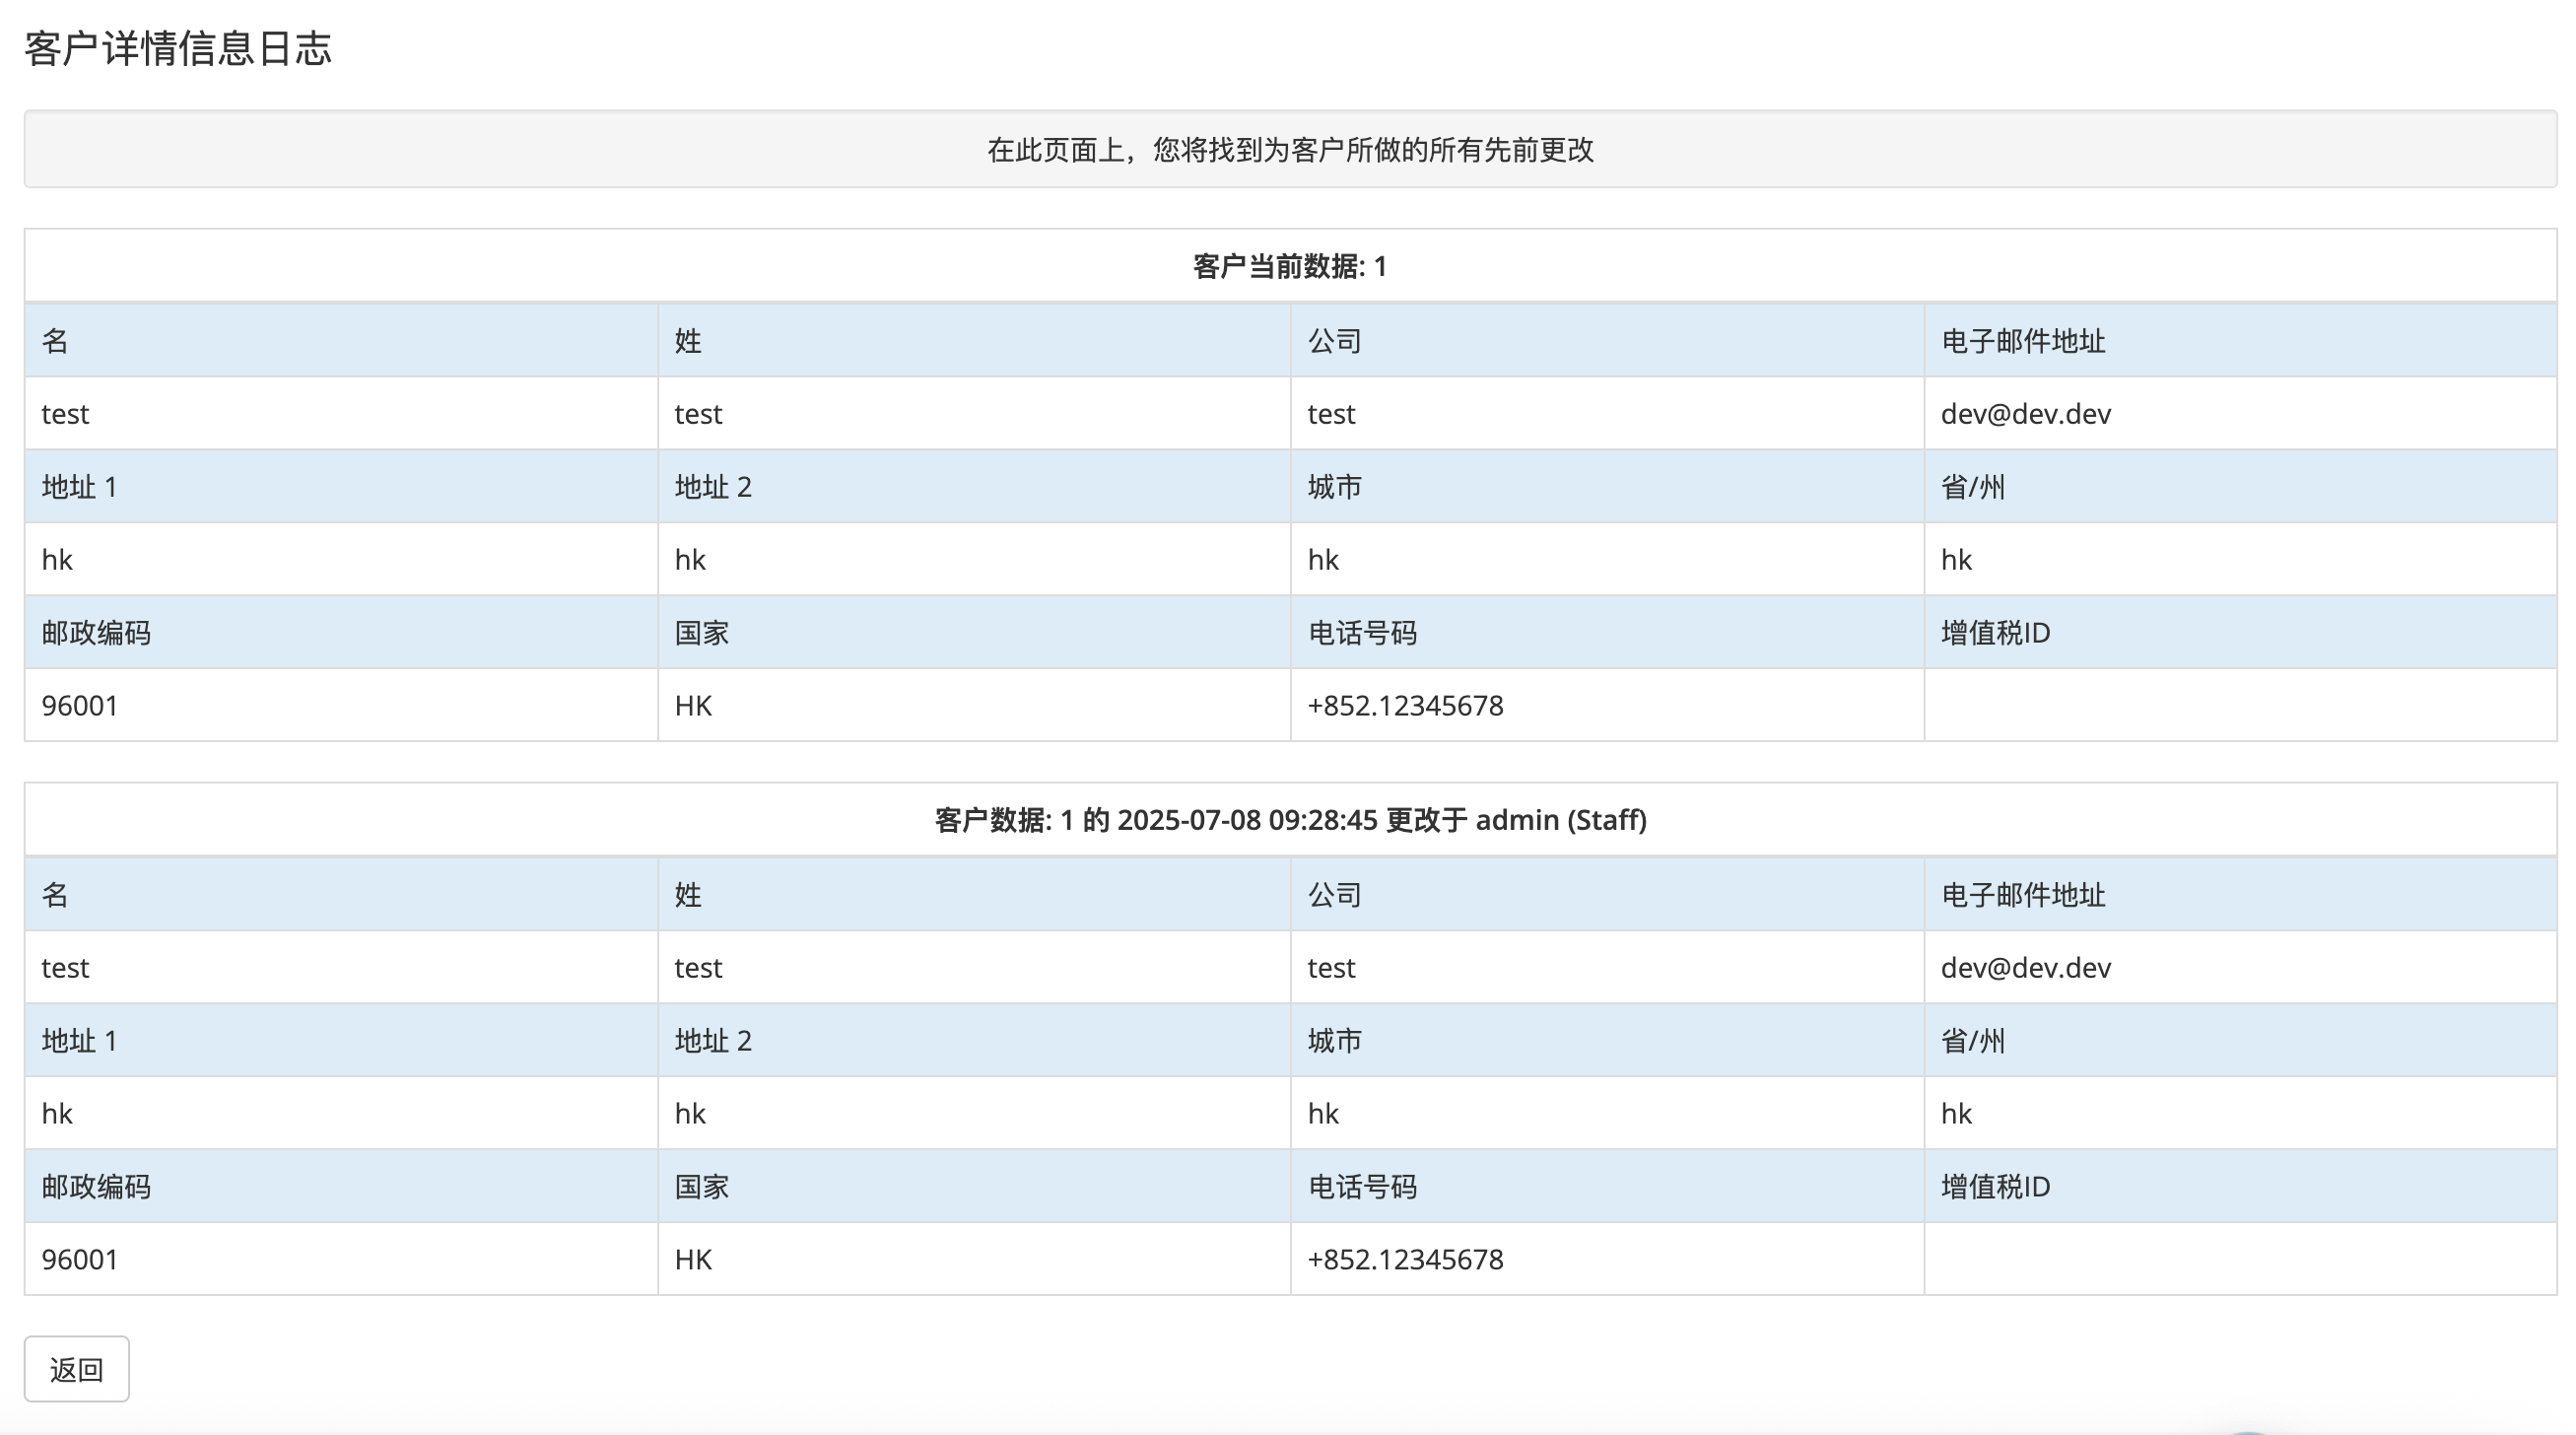Click the 2025-07-08 09:28:45 change log title
The height and width of the screenshot is (1435, 2576).
(1290, 820)
